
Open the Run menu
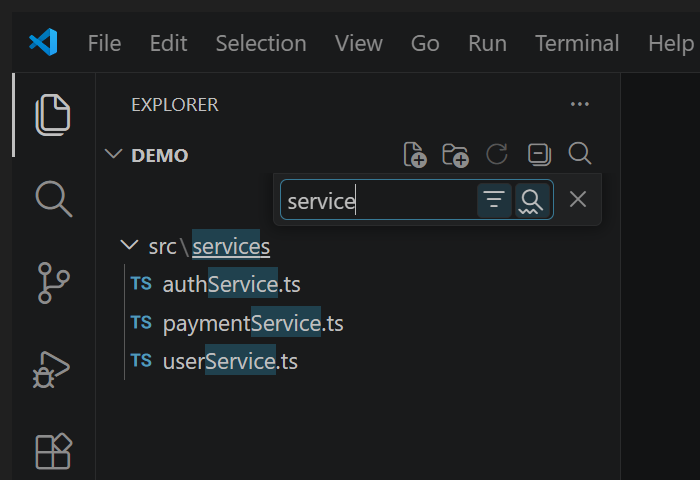click(x=487, y=43)
